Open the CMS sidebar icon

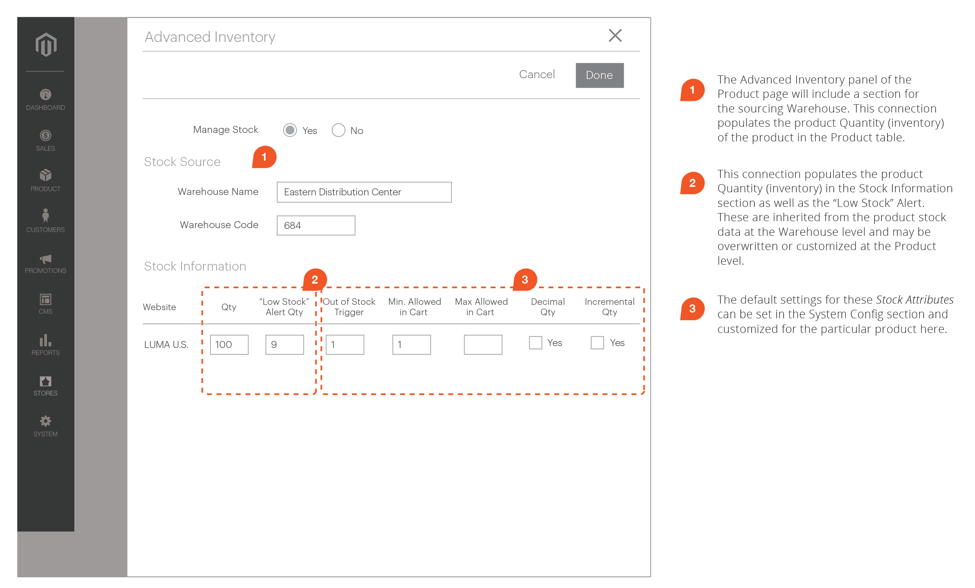point(46,301)
